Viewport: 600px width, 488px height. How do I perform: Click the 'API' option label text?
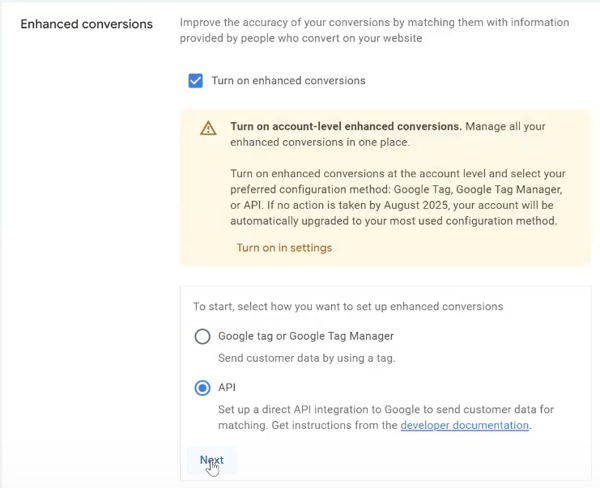(x=226, y=388)
